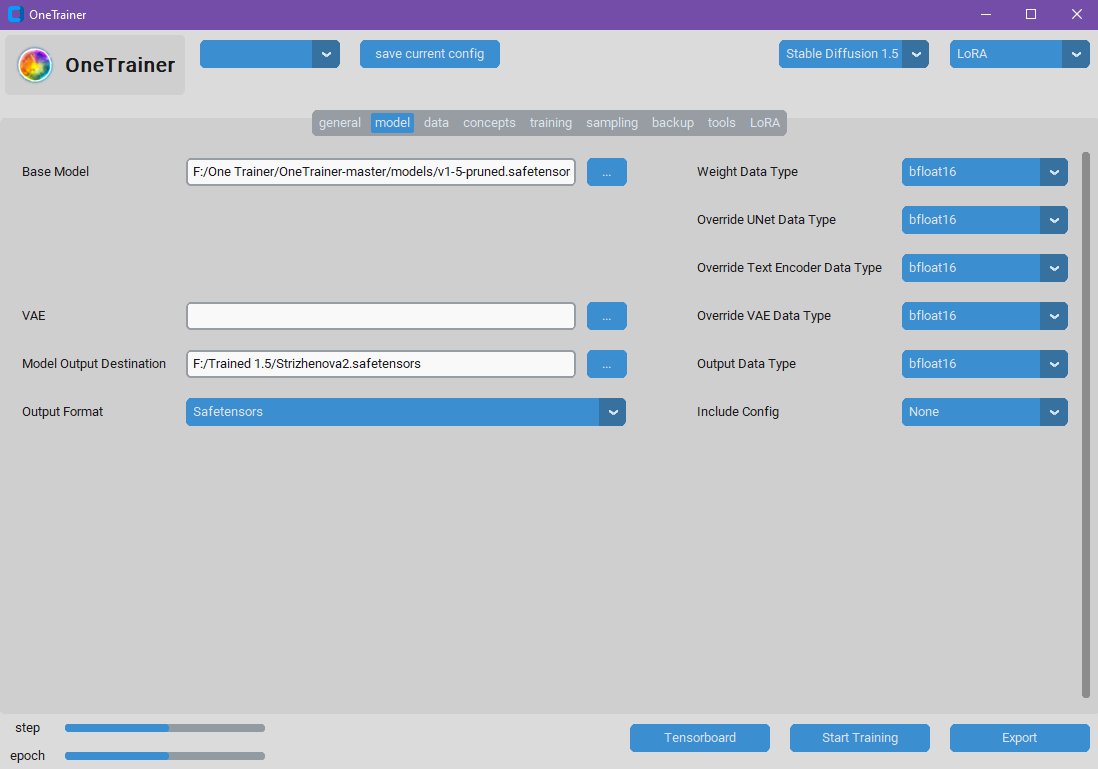Viewport: 1098px width, 769px height.
Task: Open the LoRA training method dropdown
Action: coord(1019,54)
